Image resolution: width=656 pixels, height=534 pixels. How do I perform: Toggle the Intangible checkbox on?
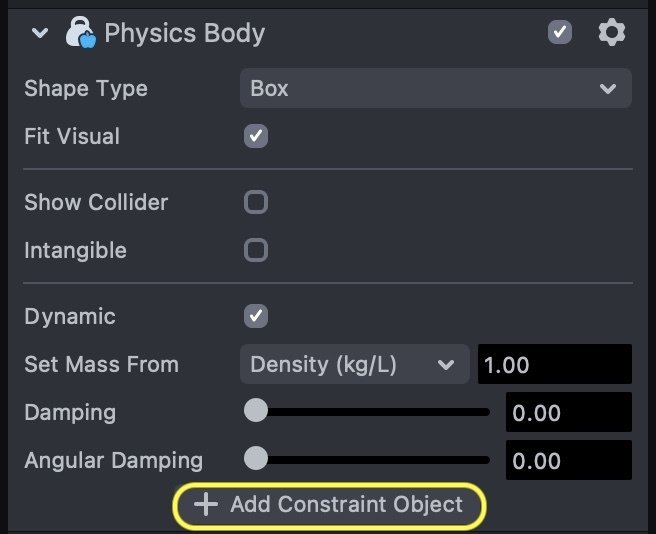tap(256, 250)
